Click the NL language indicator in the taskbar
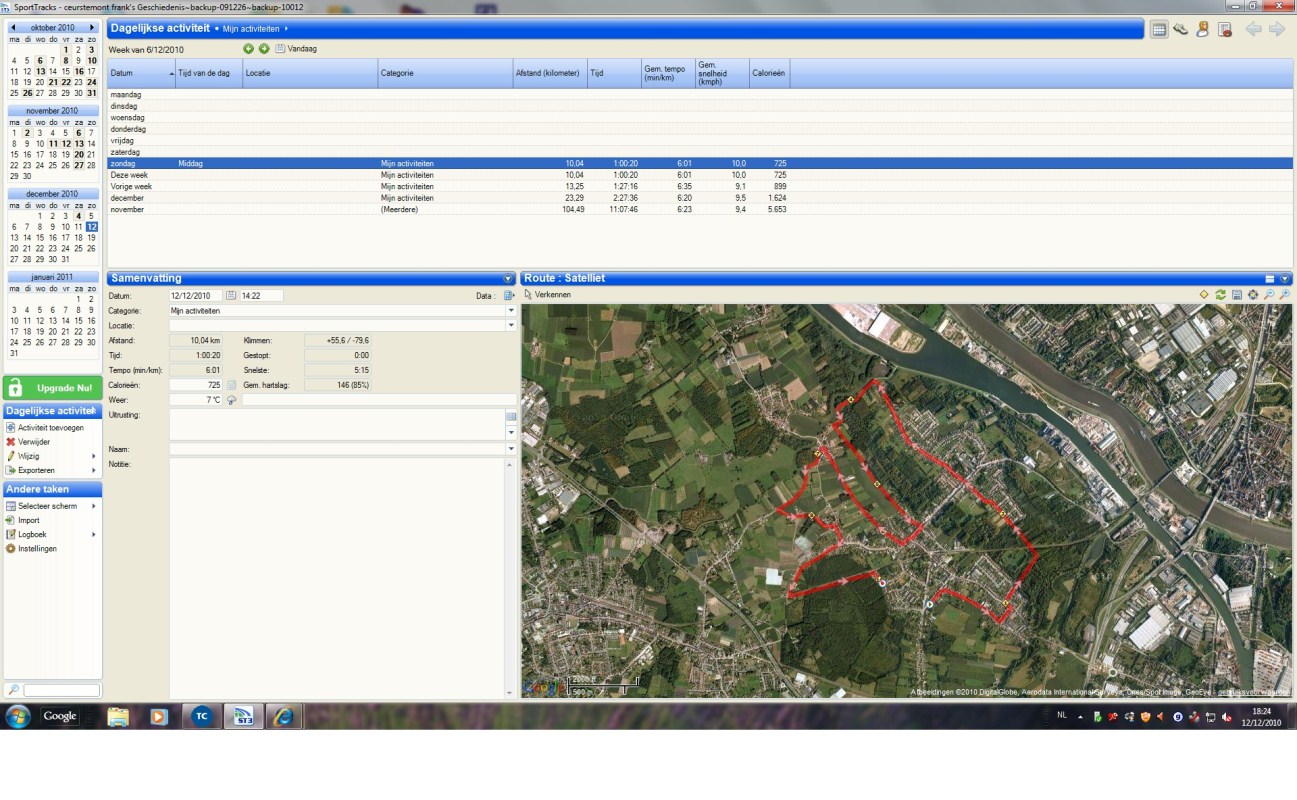Viewport: 1297px width, 800px height. click(1062, 716)
